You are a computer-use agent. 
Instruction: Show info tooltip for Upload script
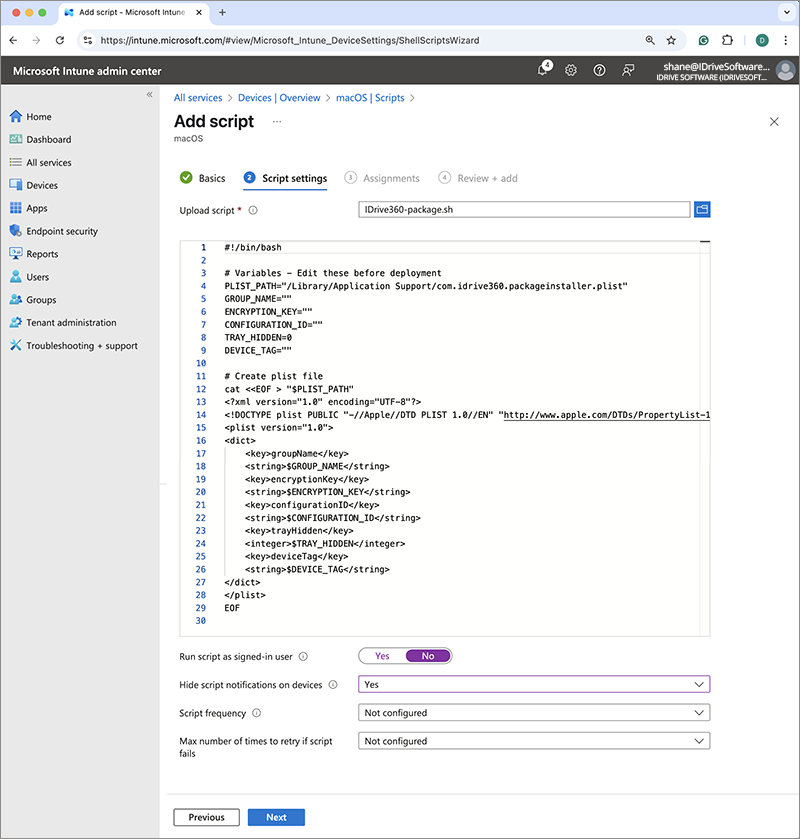[x=253, y=210]
